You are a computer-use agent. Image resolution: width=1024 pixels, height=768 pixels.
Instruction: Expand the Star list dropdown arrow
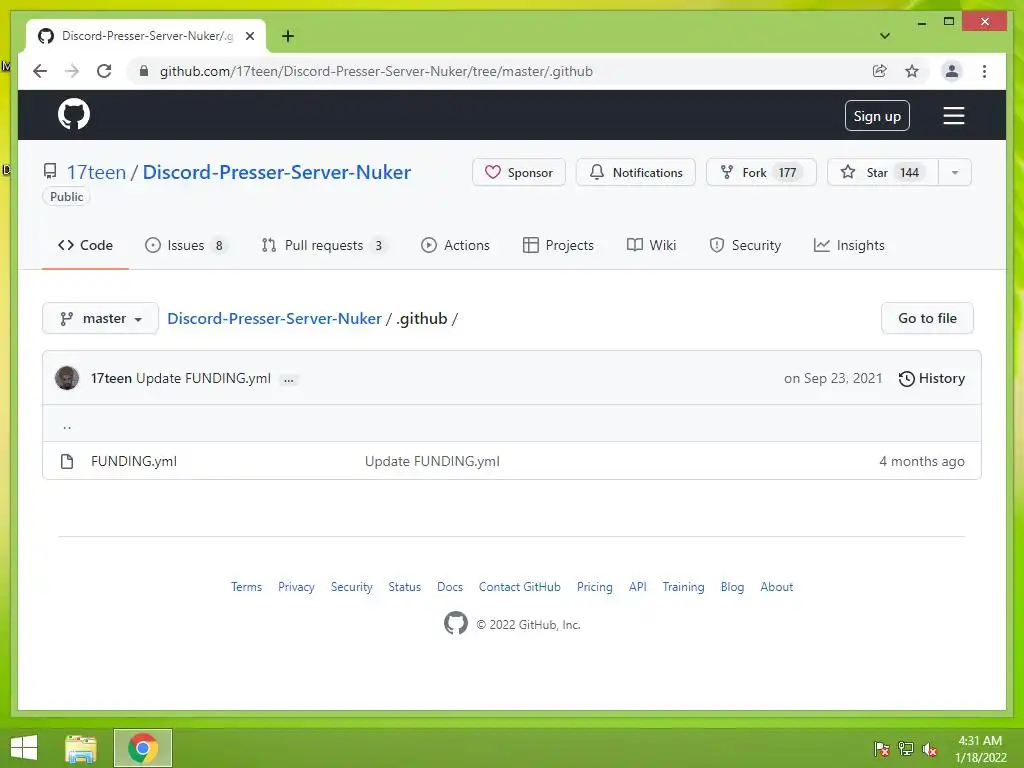tap(955, 172)
